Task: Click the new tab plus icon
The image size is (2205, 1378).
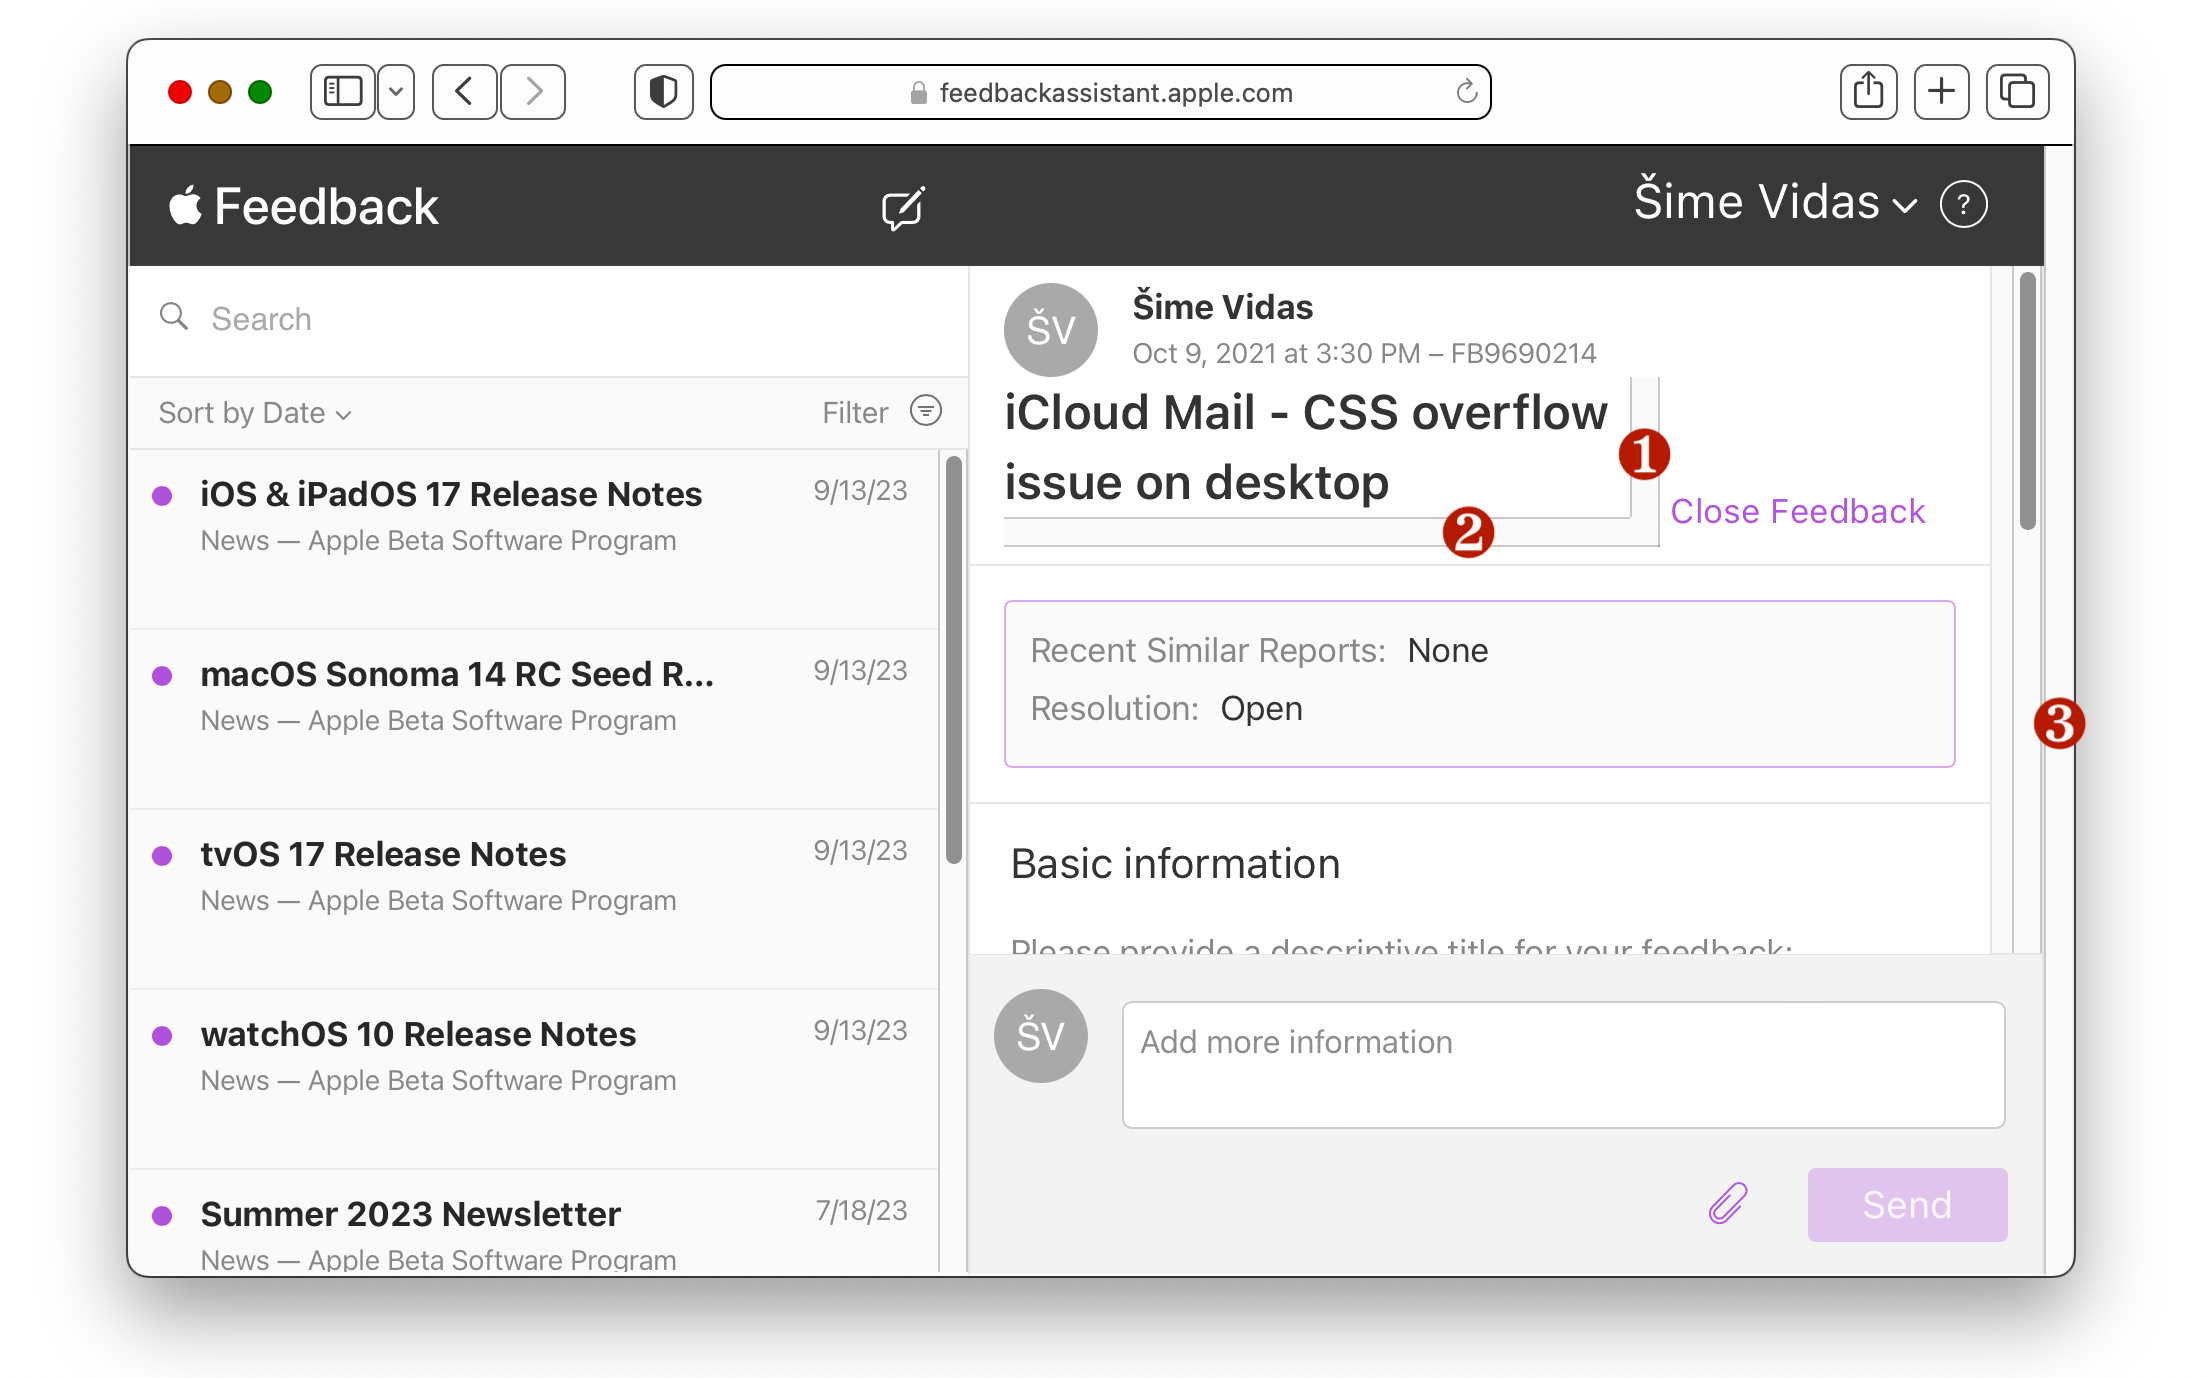Action: [x=1941, y=92]
